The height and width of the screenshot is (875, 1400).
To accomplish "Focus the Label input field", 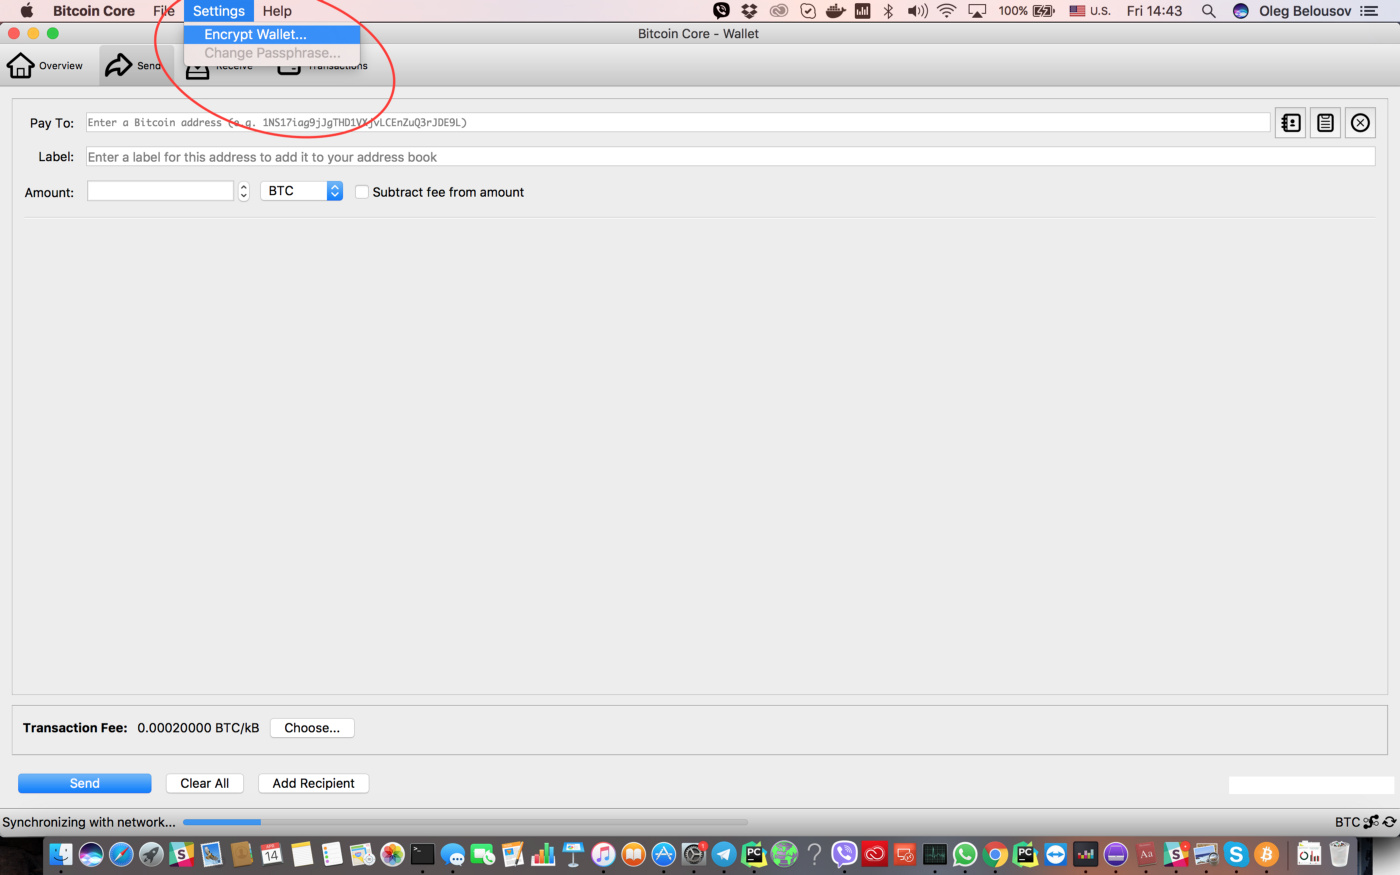I will tap(730, 157).
